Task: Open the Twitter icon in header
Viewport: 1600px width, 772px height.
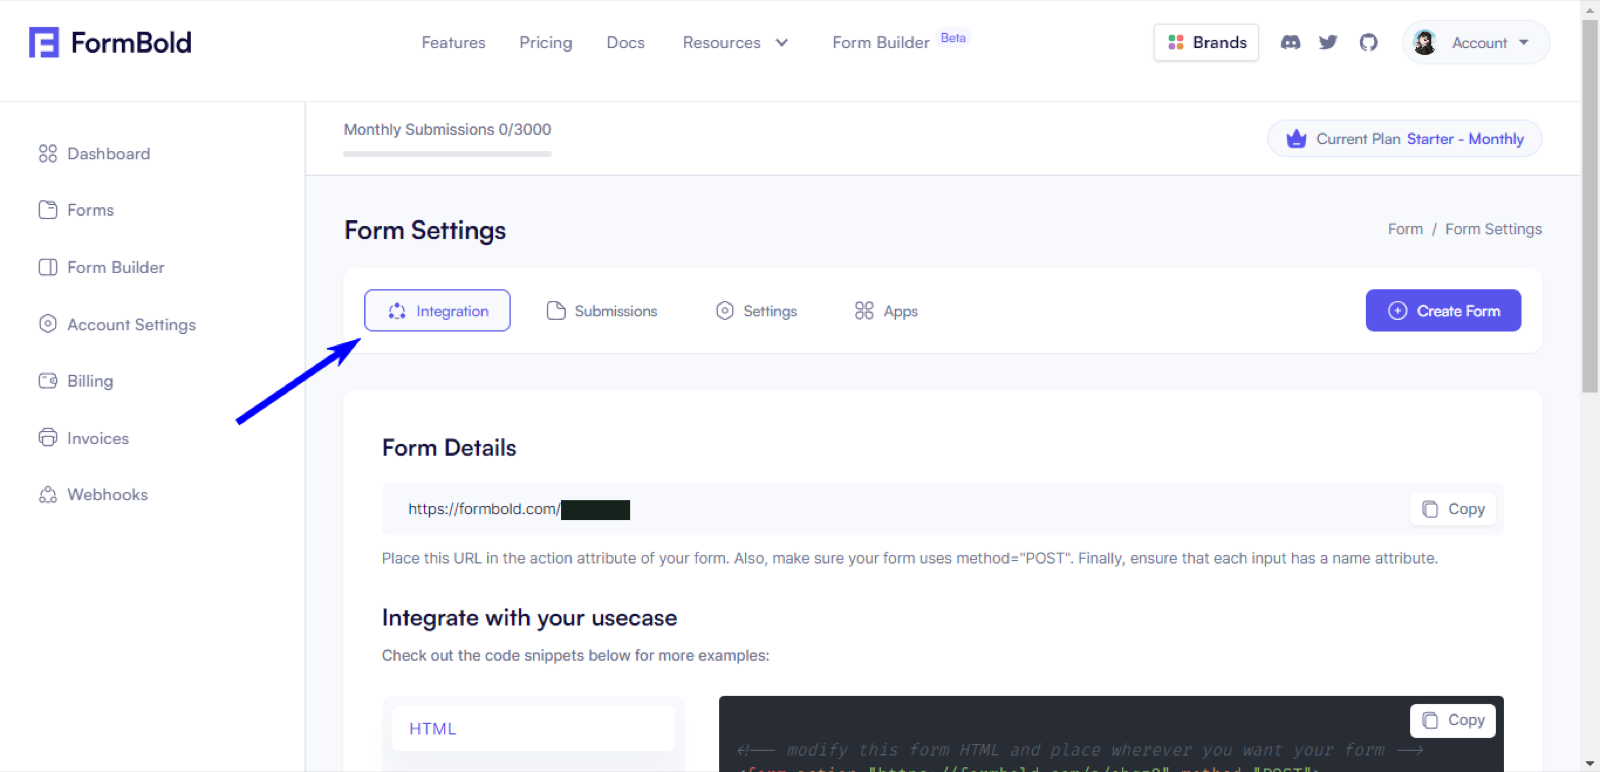Action: pos(1328,42)
